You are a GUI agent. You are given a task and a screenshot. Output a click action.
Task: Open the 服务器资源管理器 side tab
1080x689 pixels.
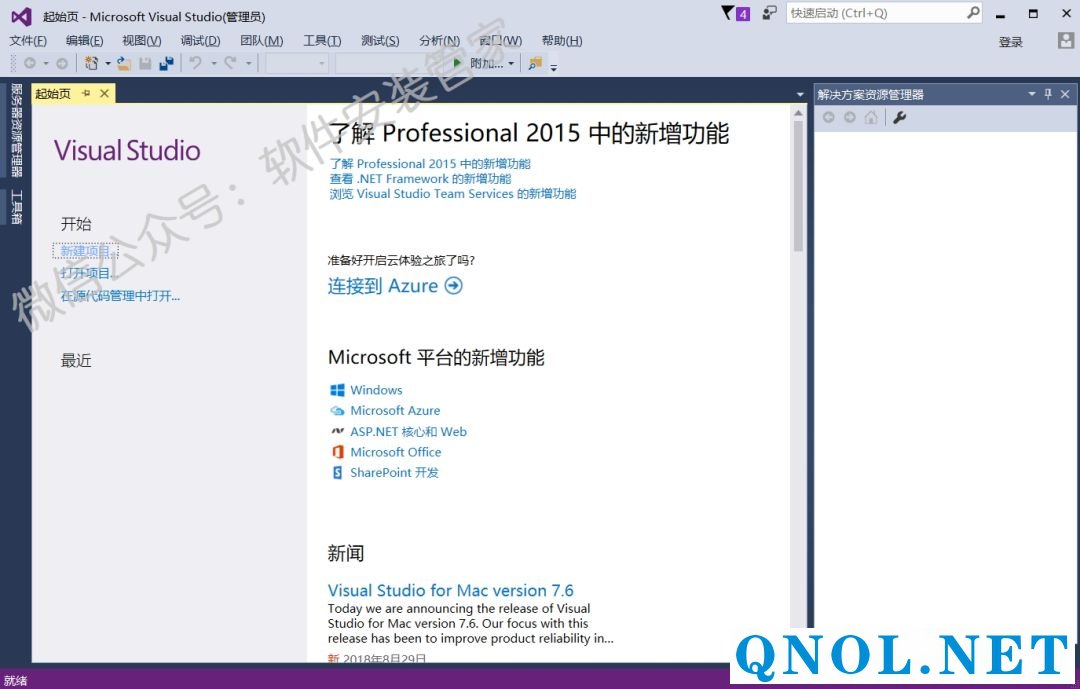(x=16, y=130)
